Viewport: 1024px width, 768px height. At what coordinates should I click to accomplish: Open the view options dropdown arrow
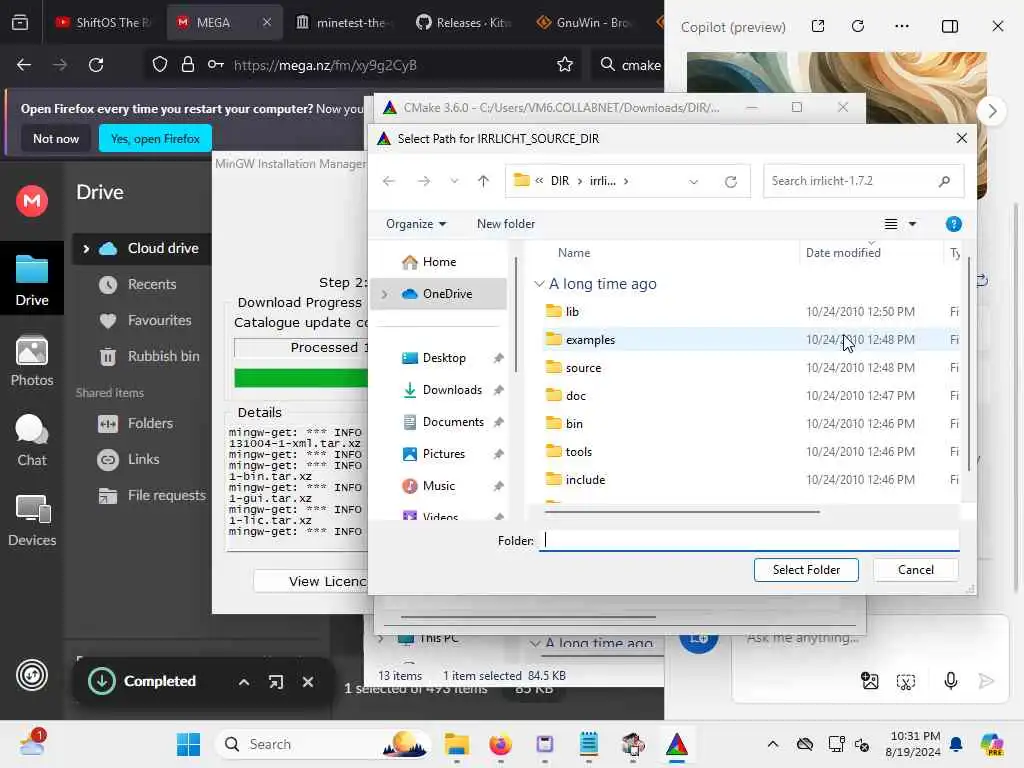(912, 224)
